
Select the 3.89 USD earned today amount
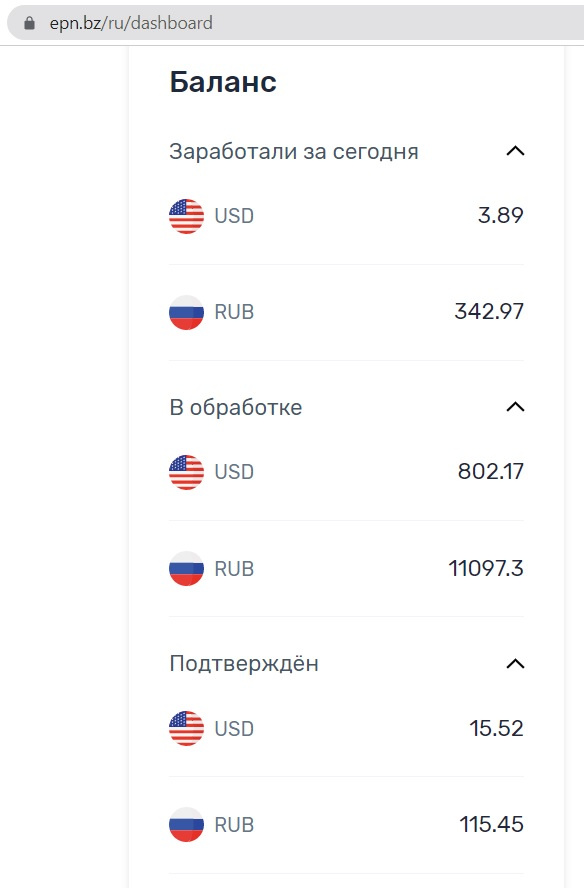pos(501,215)
